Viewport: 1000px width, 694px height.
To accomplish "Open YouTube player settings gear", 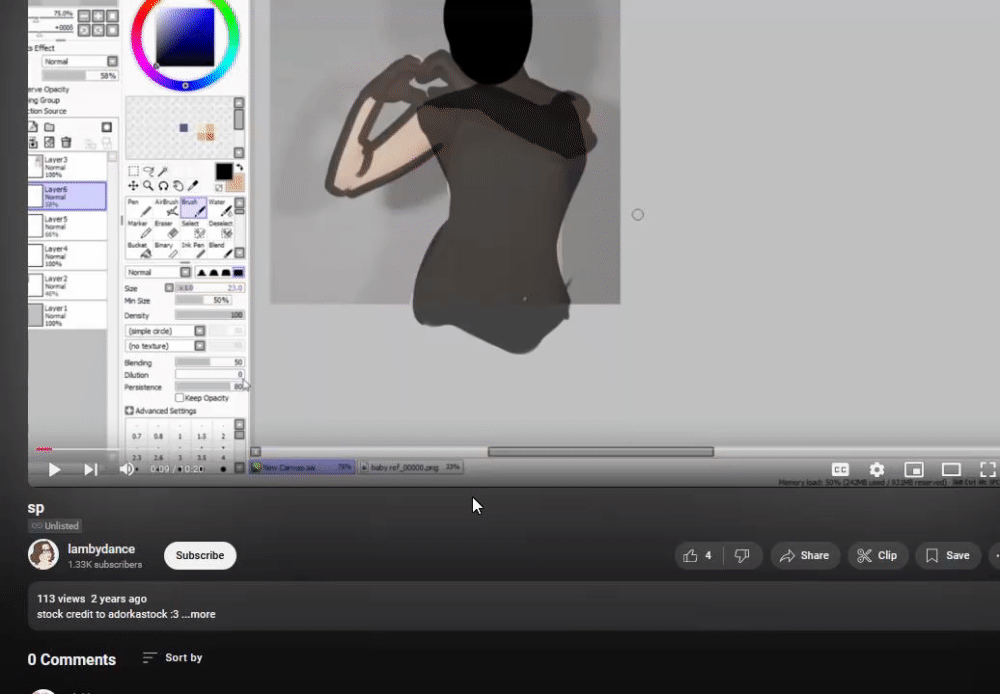I will point(877,469).
